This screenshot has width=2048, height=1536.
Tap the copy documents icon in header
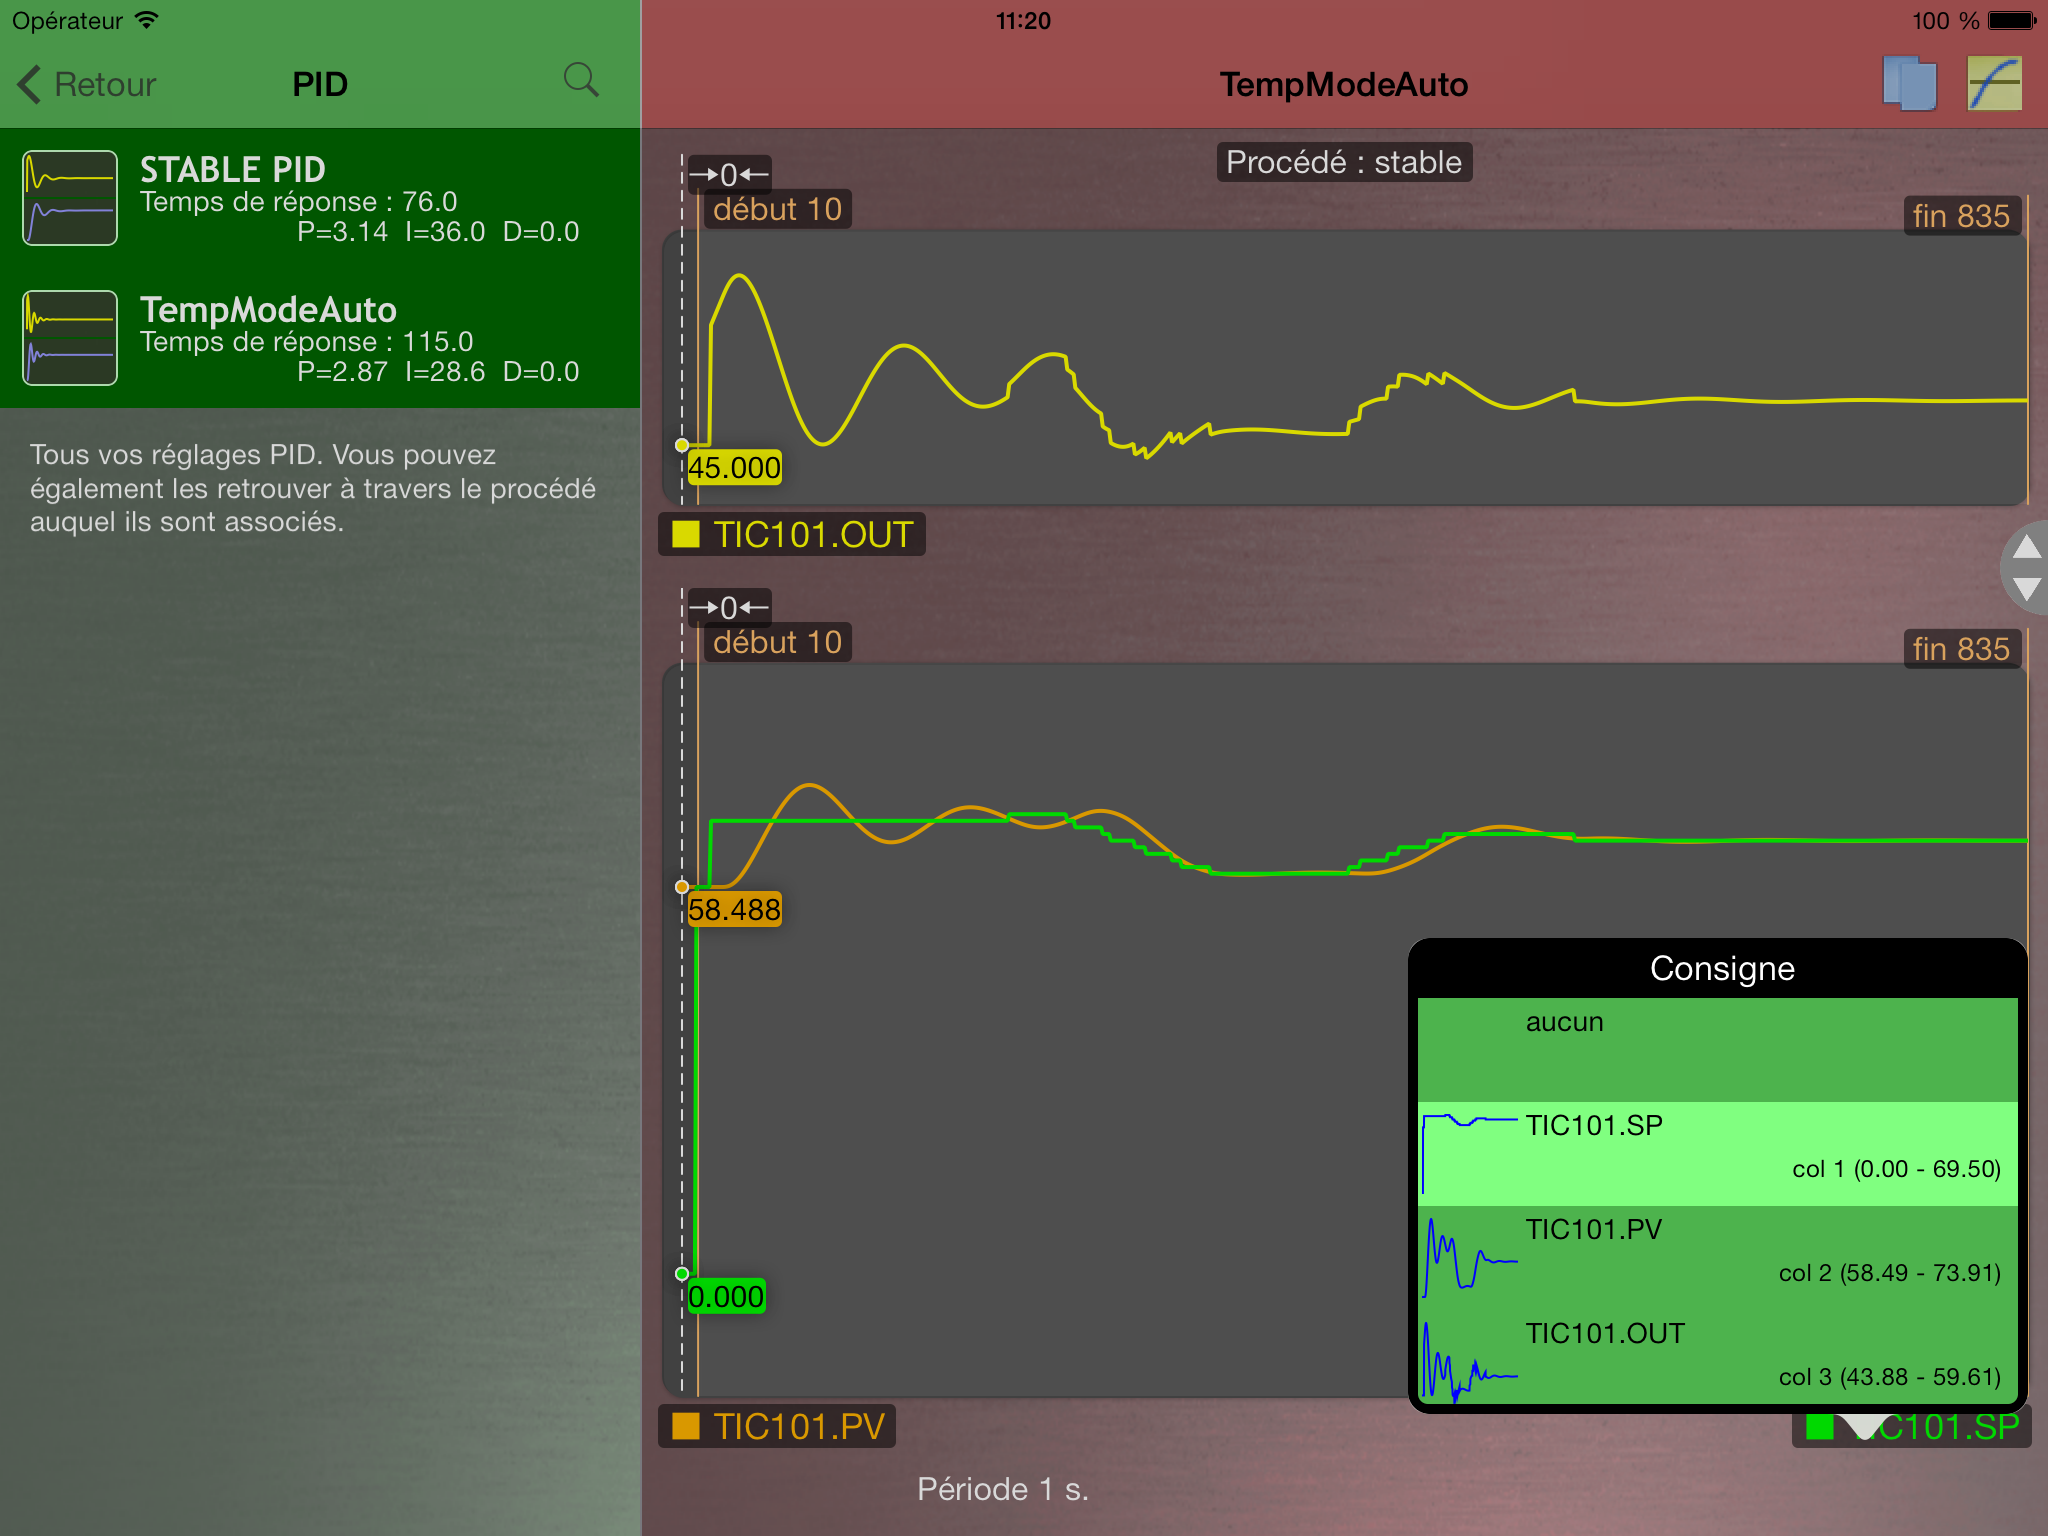coord(1909,83)
